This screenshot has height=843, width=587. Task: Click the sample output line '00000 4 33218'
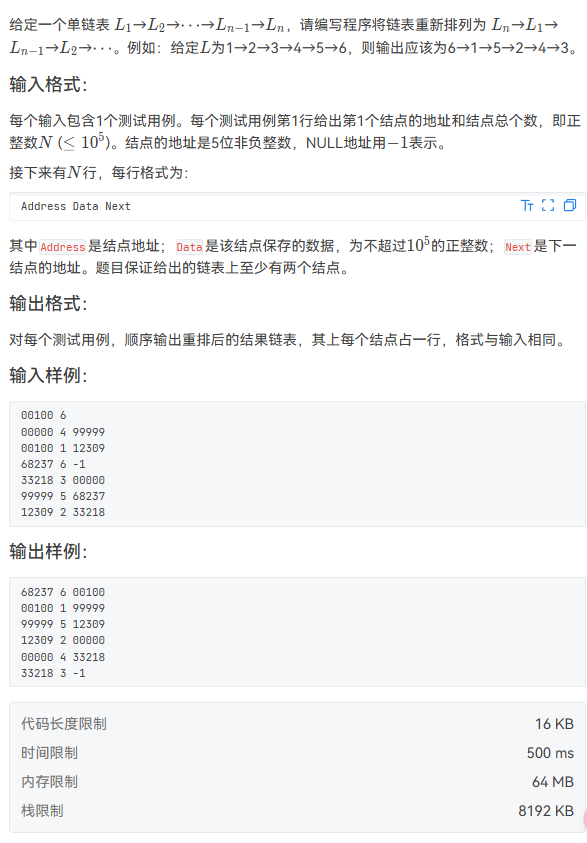point(63,657)
